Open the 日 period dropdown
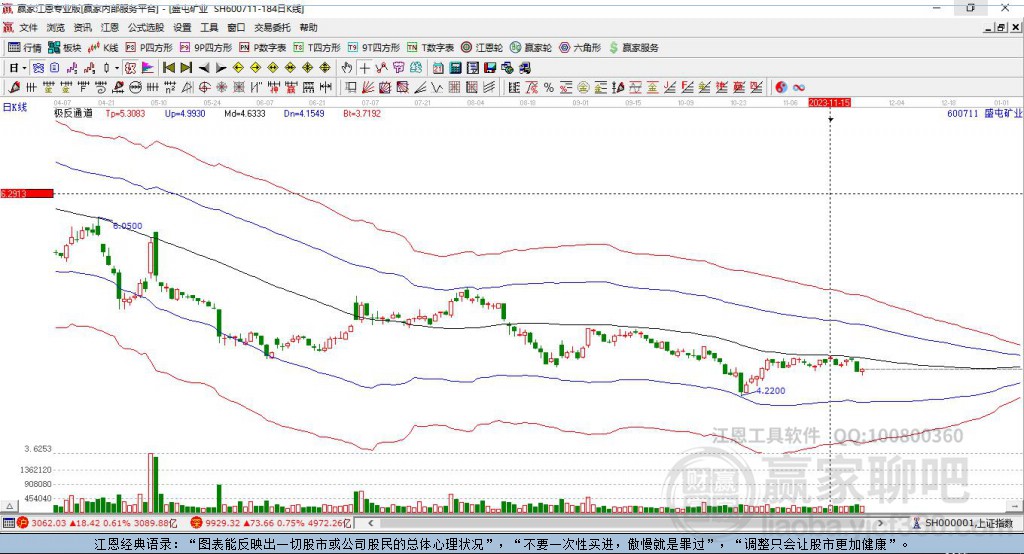1024x554 pixels. click(x=17, y=67)
